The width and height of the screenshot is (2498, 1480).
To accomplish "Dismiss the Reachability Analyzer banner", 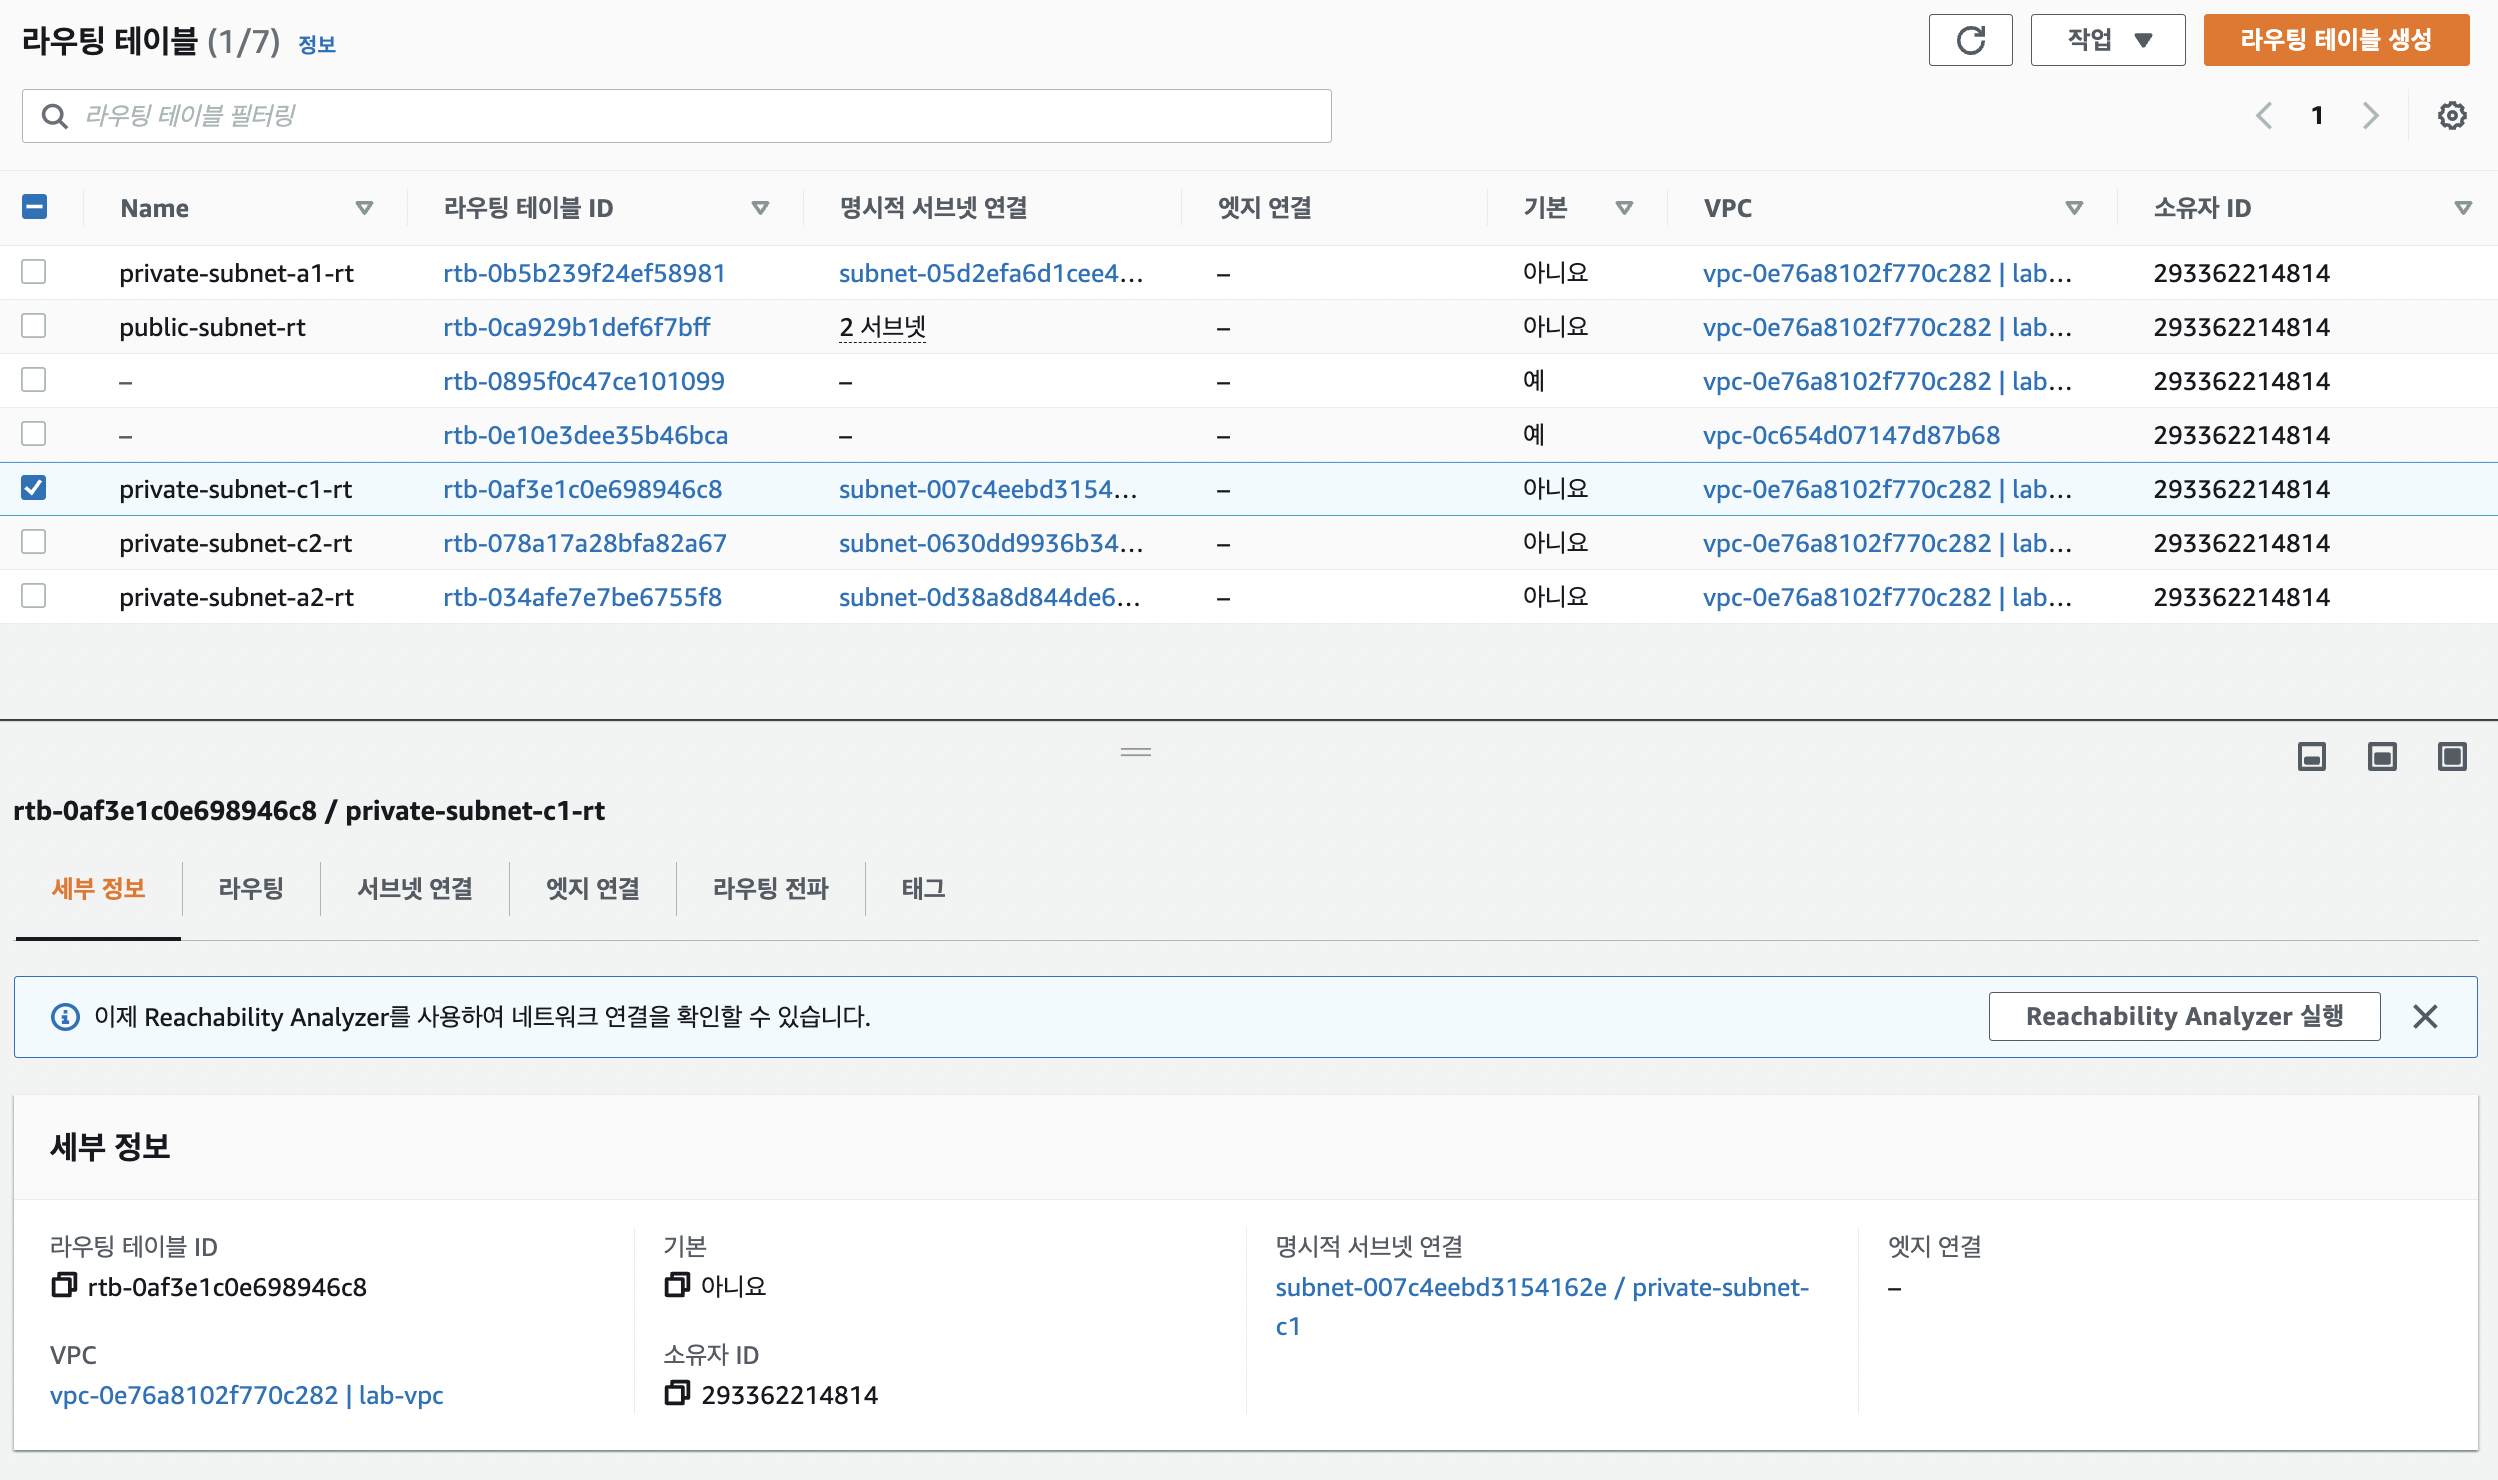I will (x=2425, y=1017).
